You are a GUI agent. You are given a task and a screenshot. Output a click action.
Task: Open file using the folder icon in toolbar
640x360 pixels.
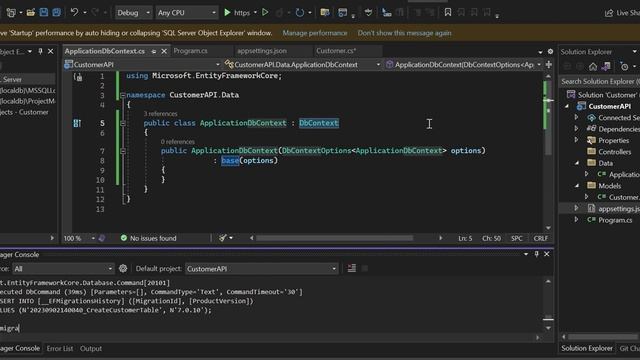click(x=30, y=13)
